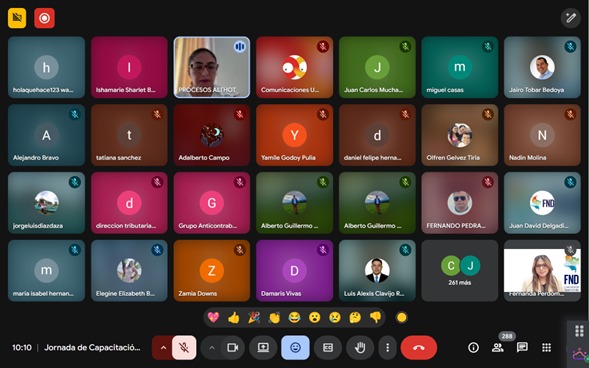Click the Juan David Delgadi... participant tile
The height and width of the screenshot is (368, 589).
[x=542, y=203]
